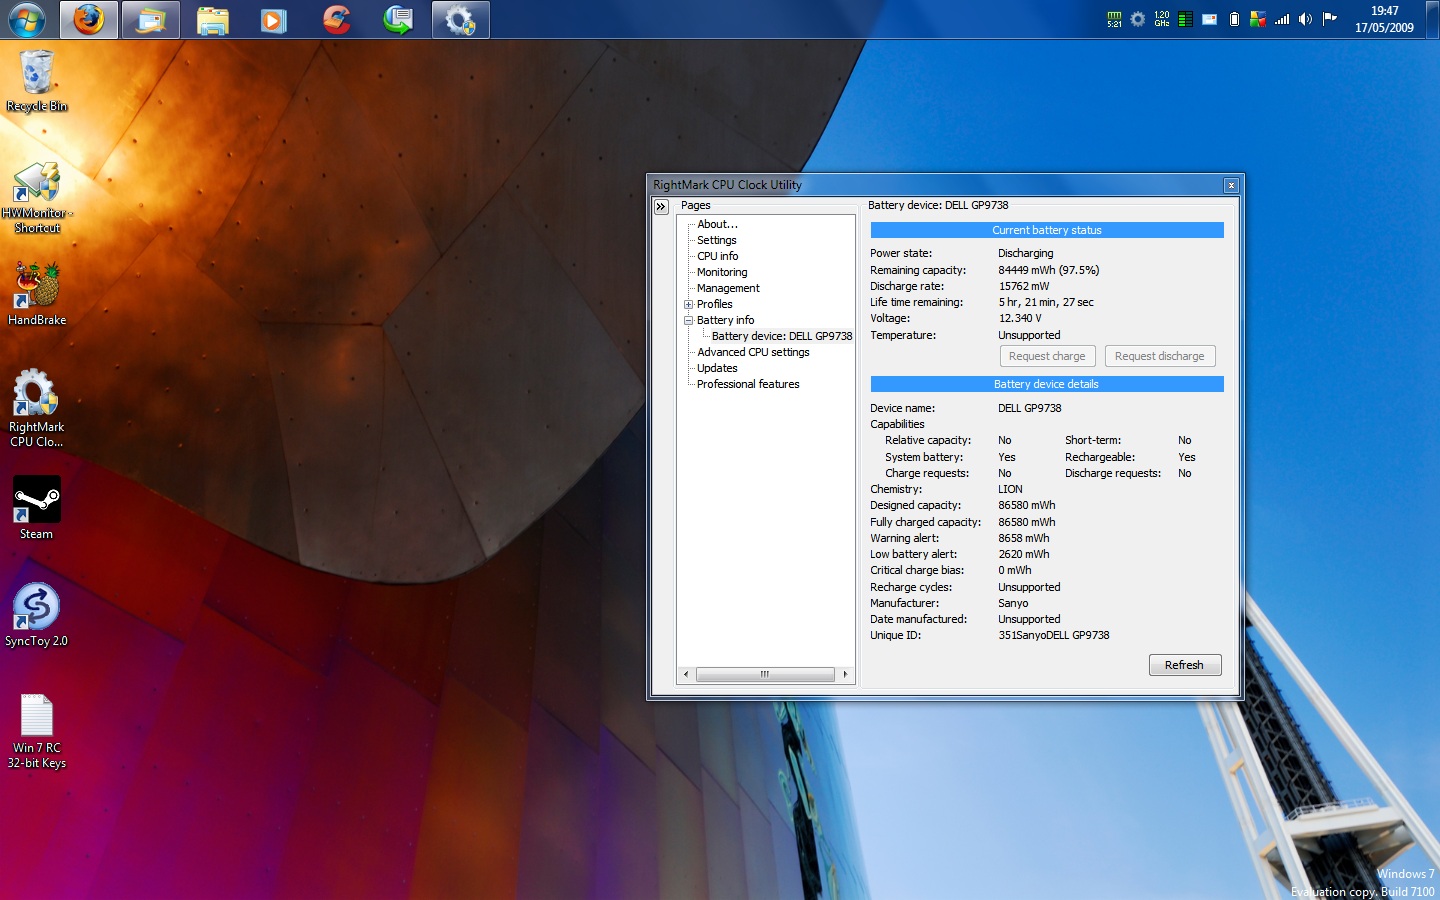This screenshot has height=900, width=1440.
Task: Click the low battery alert value 2620 mWh
Action: click(1024, 554)
